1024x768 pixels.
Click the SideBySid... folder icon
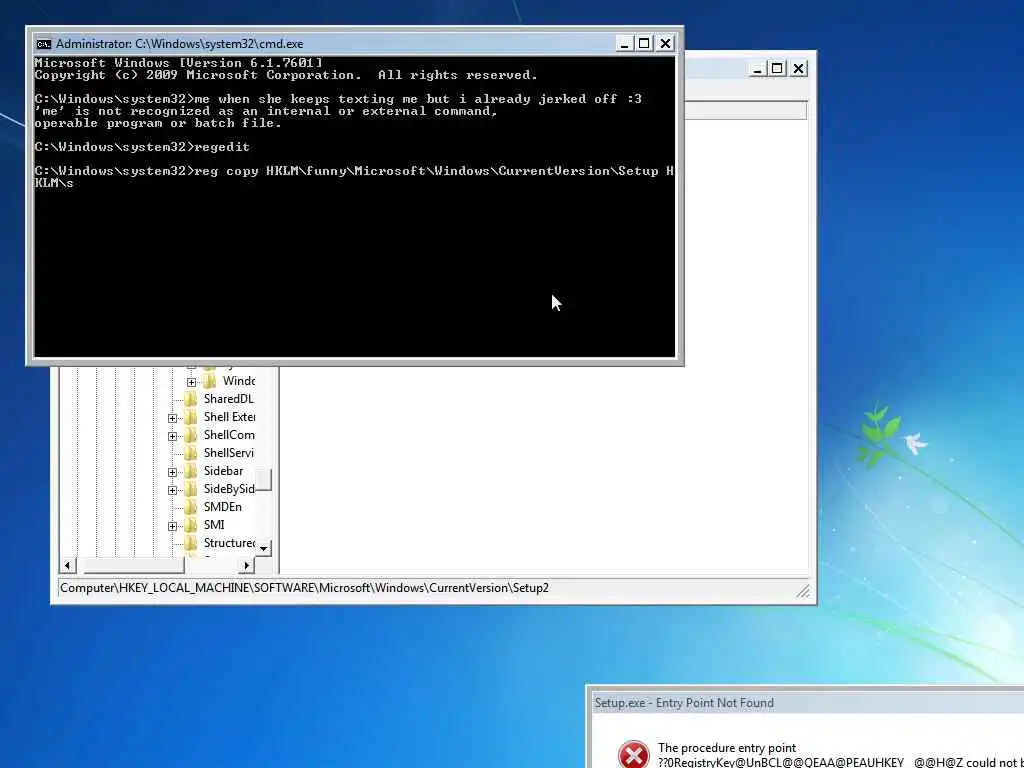pyautogui.click(x=191, y=488)
